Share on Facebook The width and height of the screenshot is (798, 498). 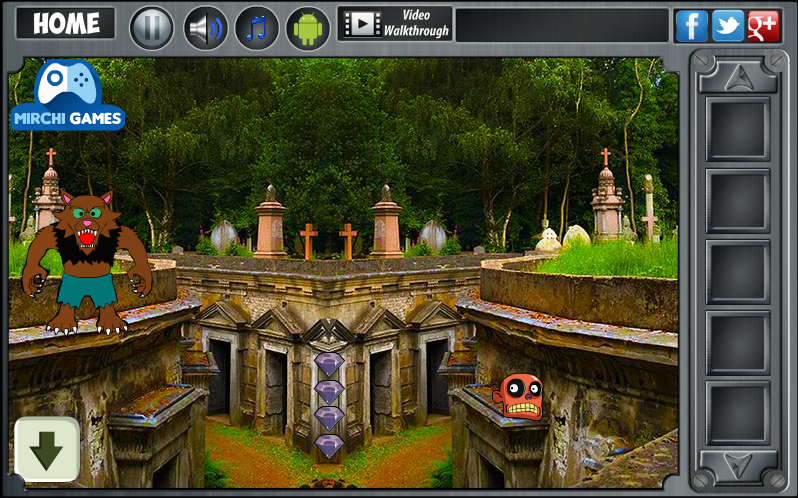coord(691,26)
